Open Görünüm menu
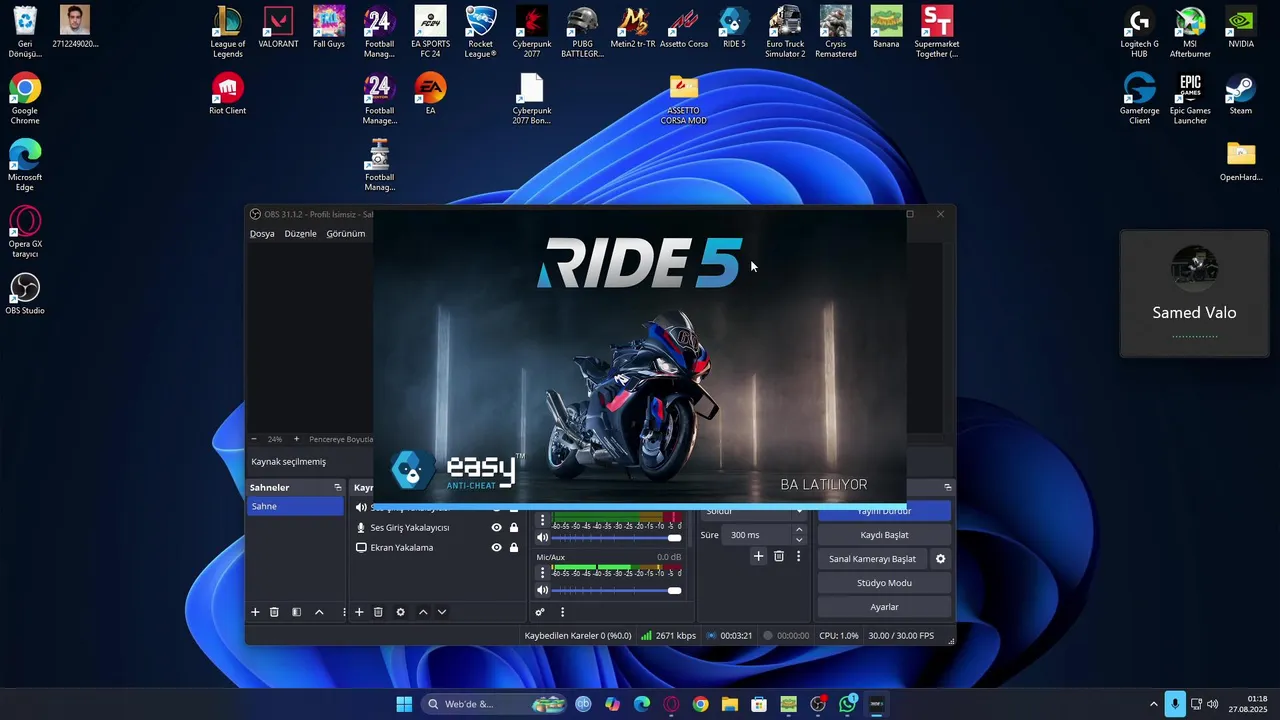 tap(346, 234)
